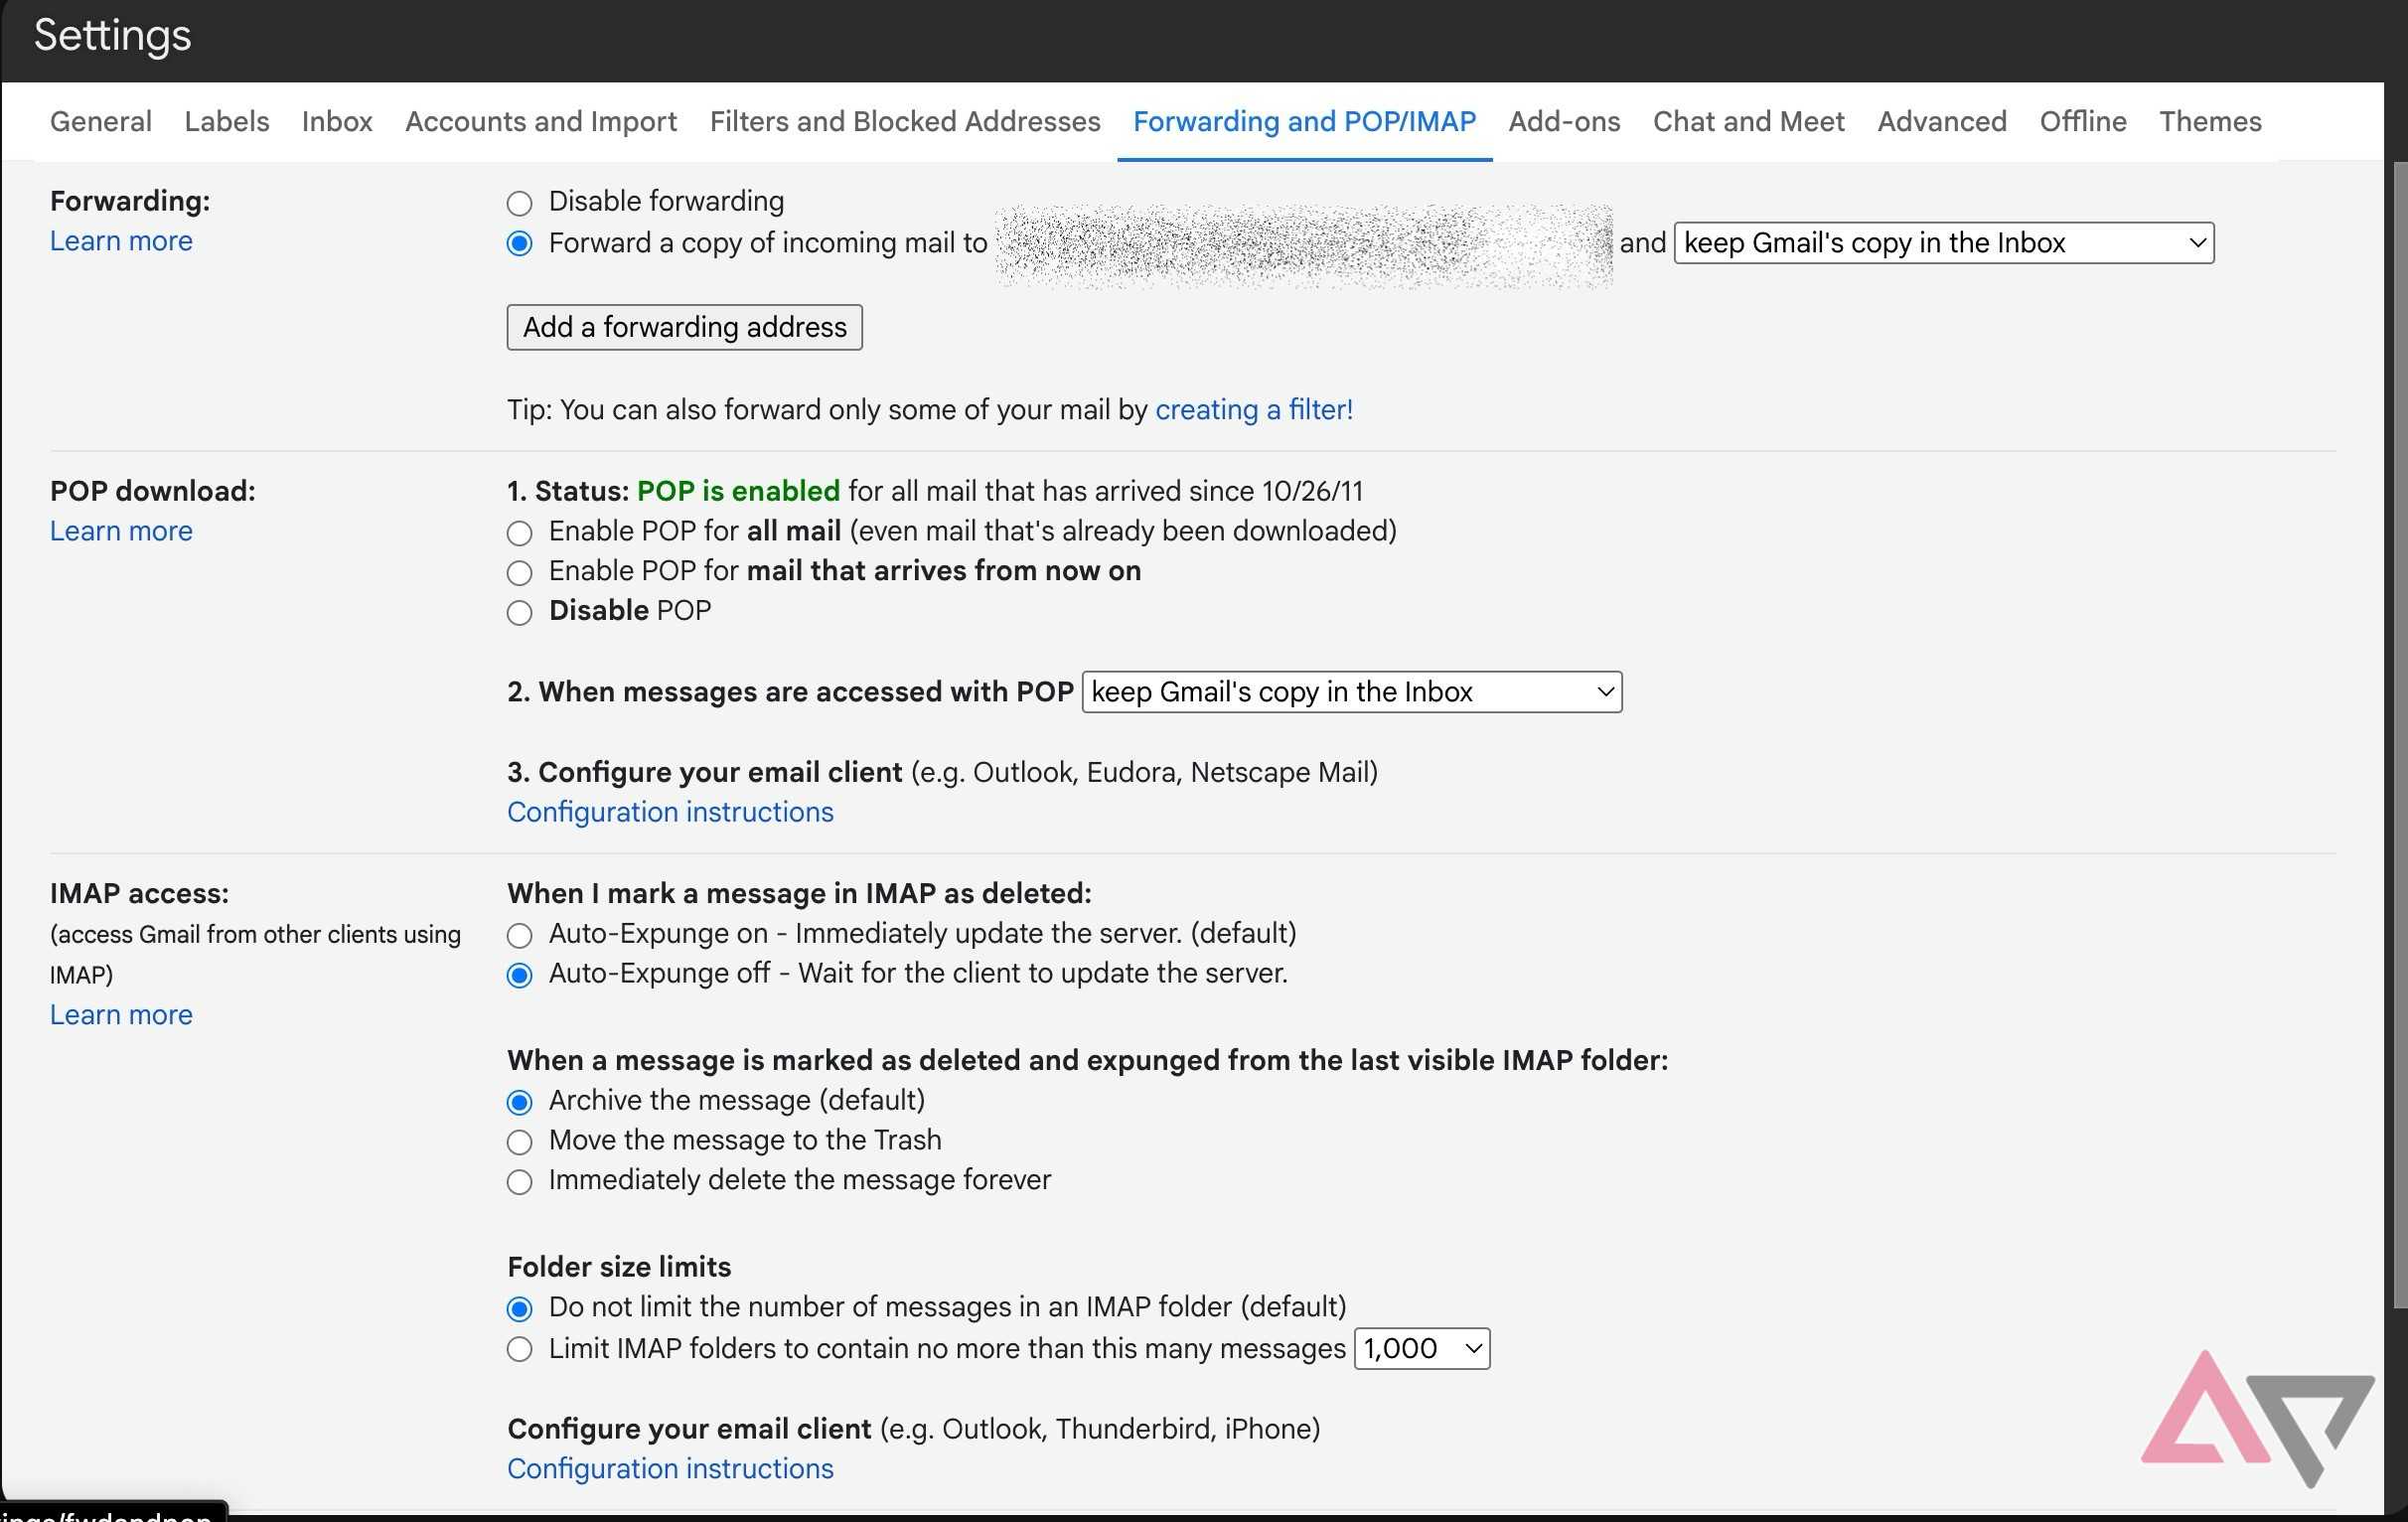Screen dimensions: 2408x1522
Task: Choose Enable POP for mail from now on
Action: (519, 573)
